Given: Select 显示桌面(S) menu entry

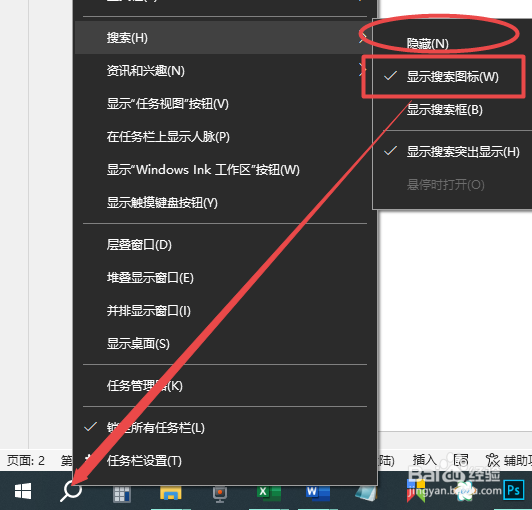Looking at the screenshot, I should (225, 344).
